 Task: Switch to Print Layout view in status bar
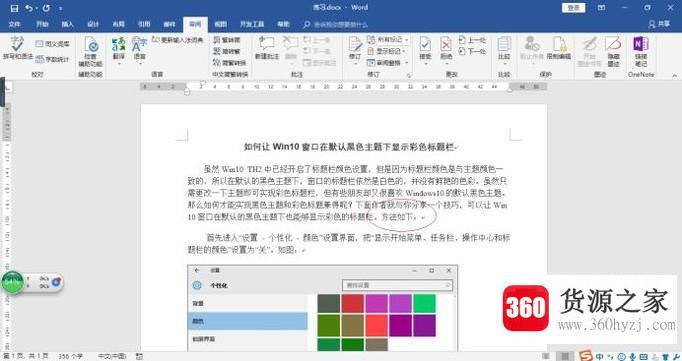tap(565, 356)
